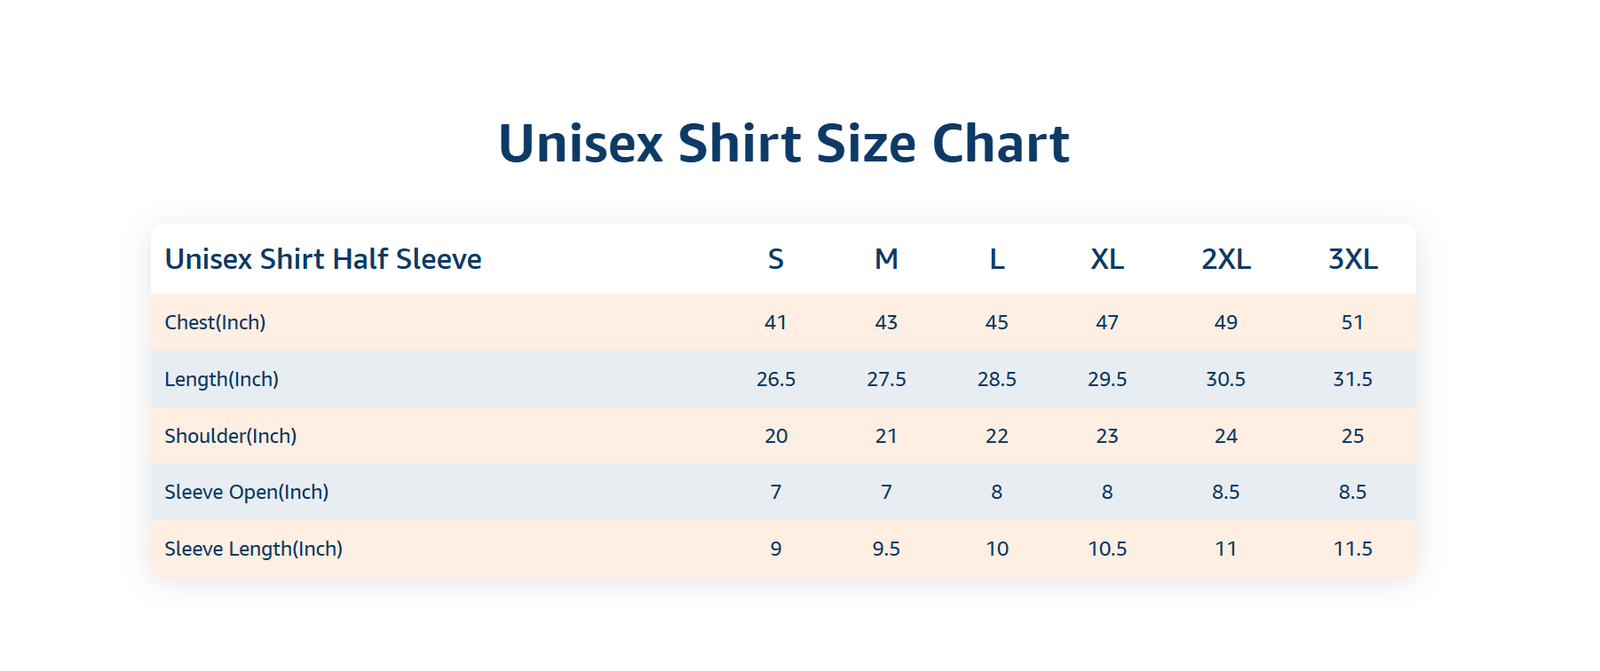Select the Sleeve Length(Inch) row label
The width and height of the screenshot is (1600, 671).
click(254, 549)
